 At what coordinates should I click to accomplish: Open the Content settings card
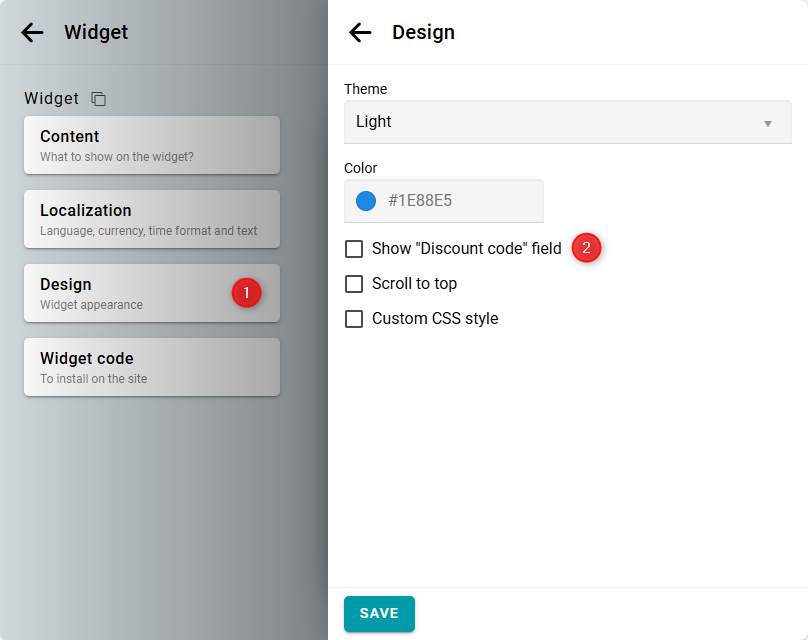[x=151, y=145]
